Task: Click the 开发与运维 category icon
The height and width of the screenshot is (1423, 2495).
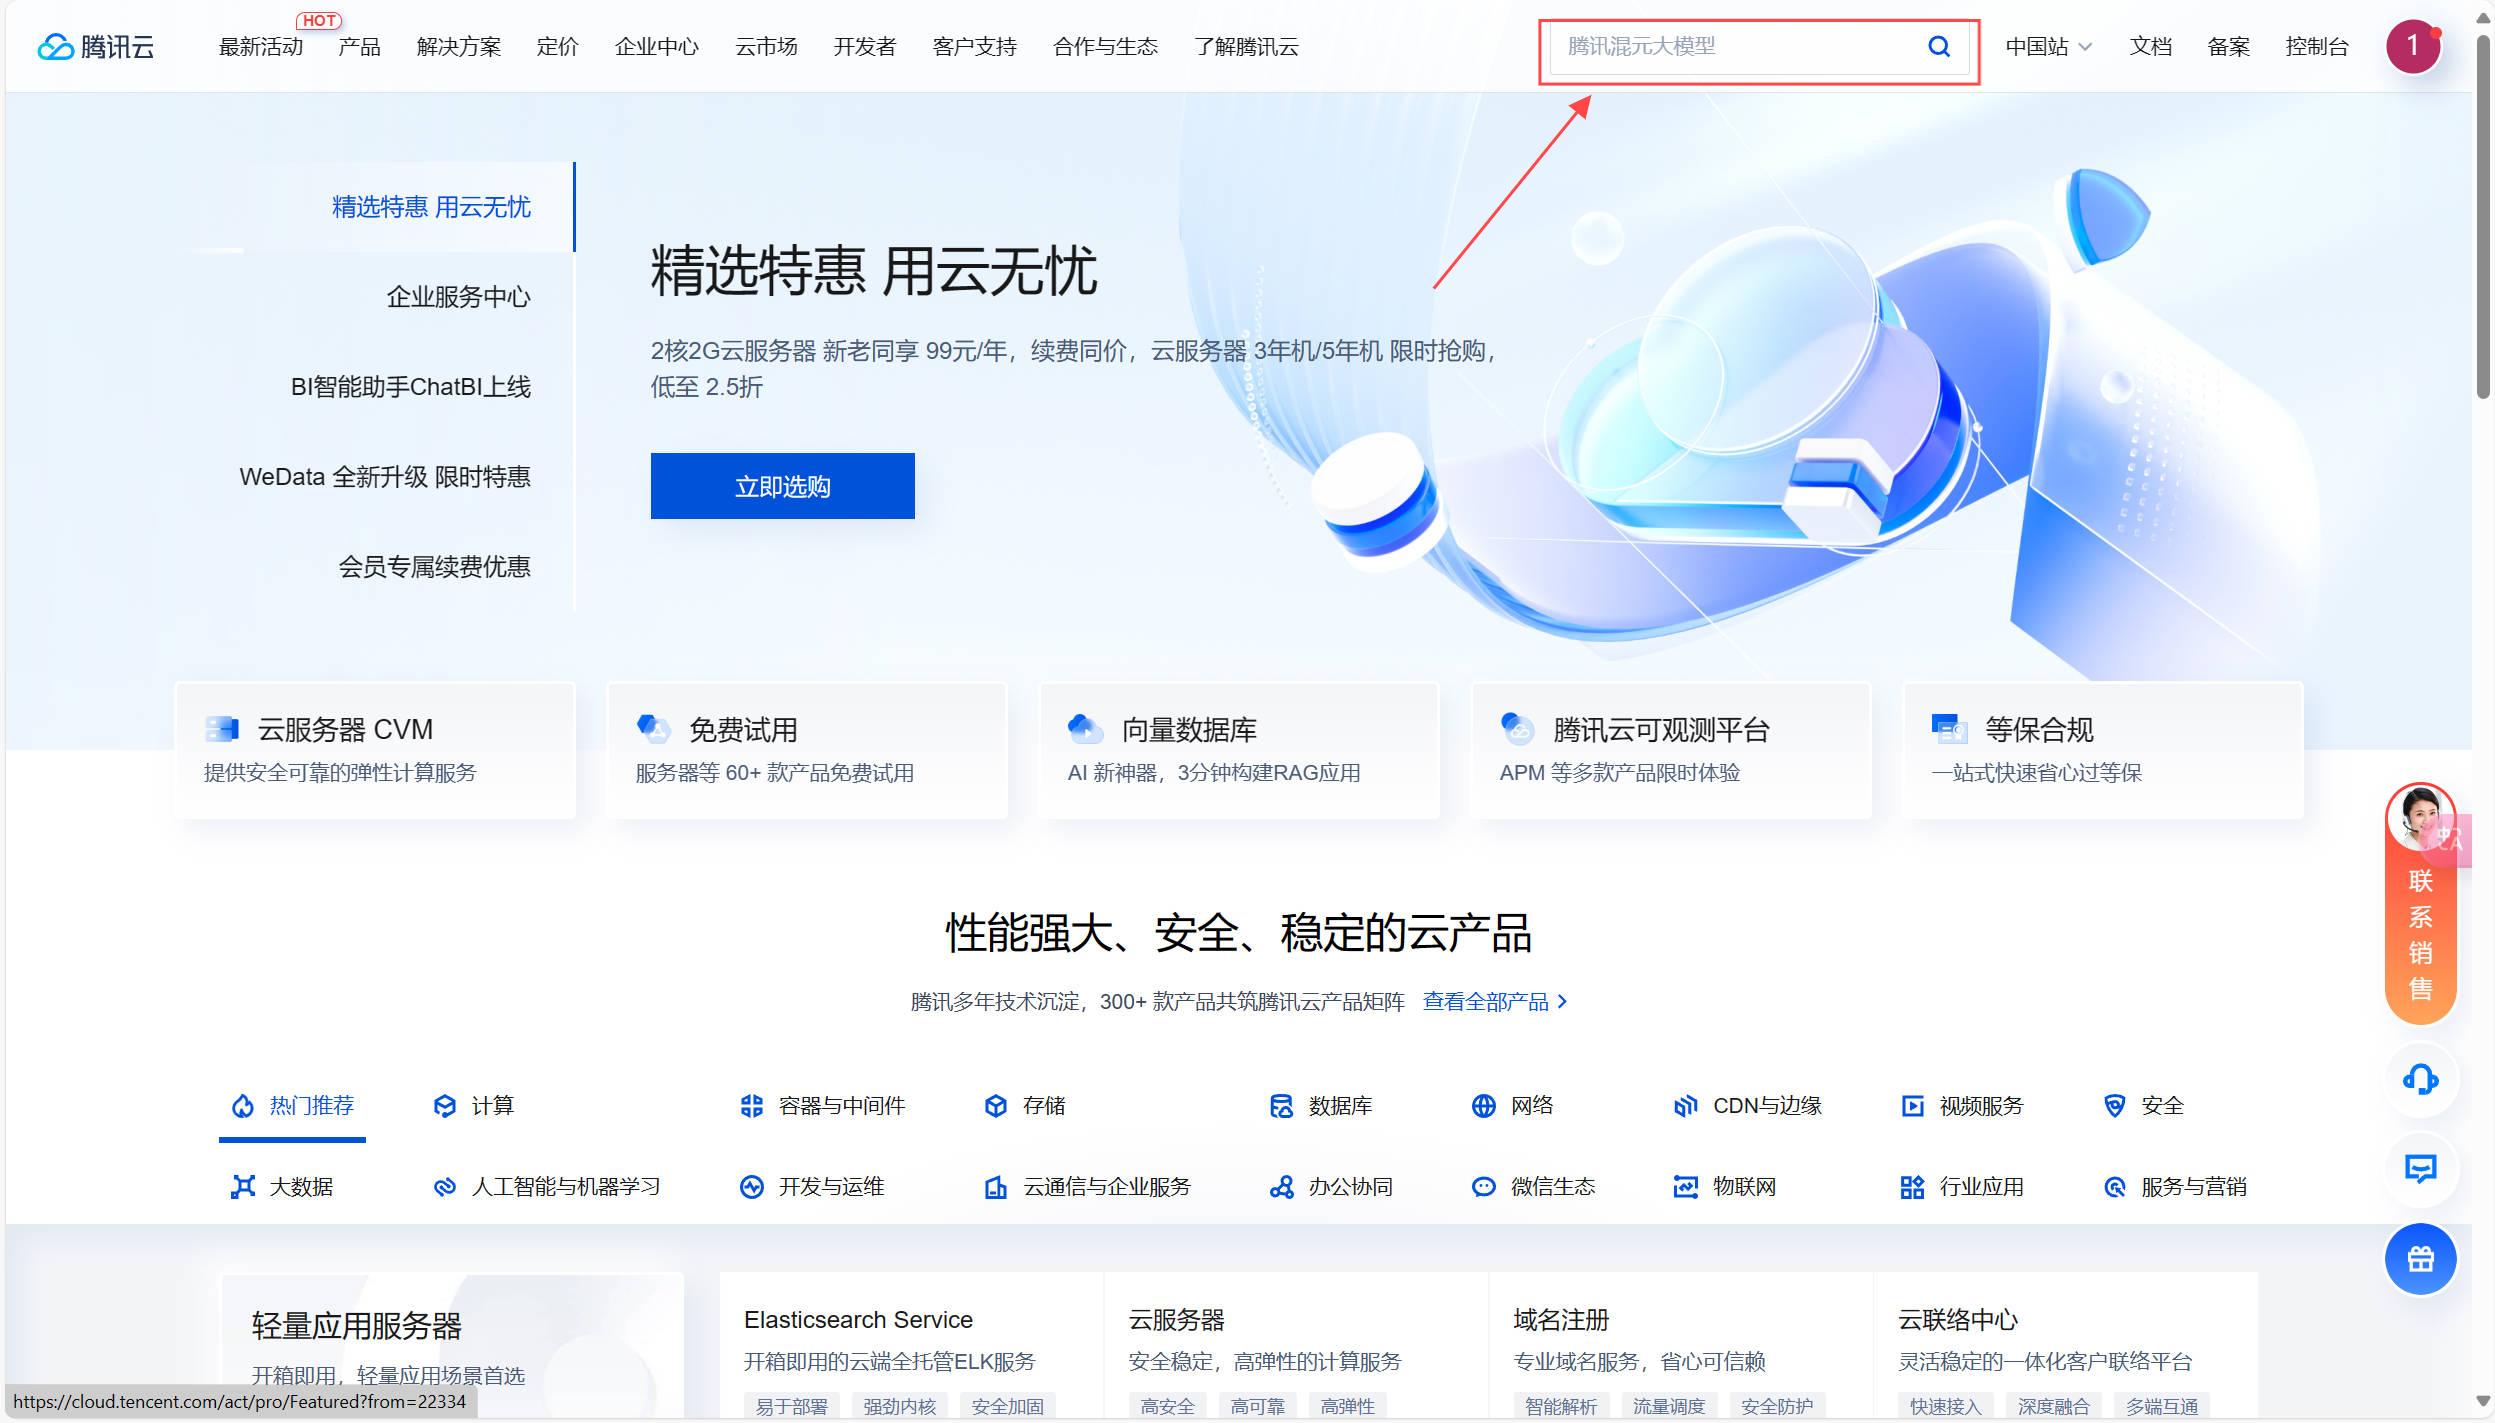Action: point(751,1186)
